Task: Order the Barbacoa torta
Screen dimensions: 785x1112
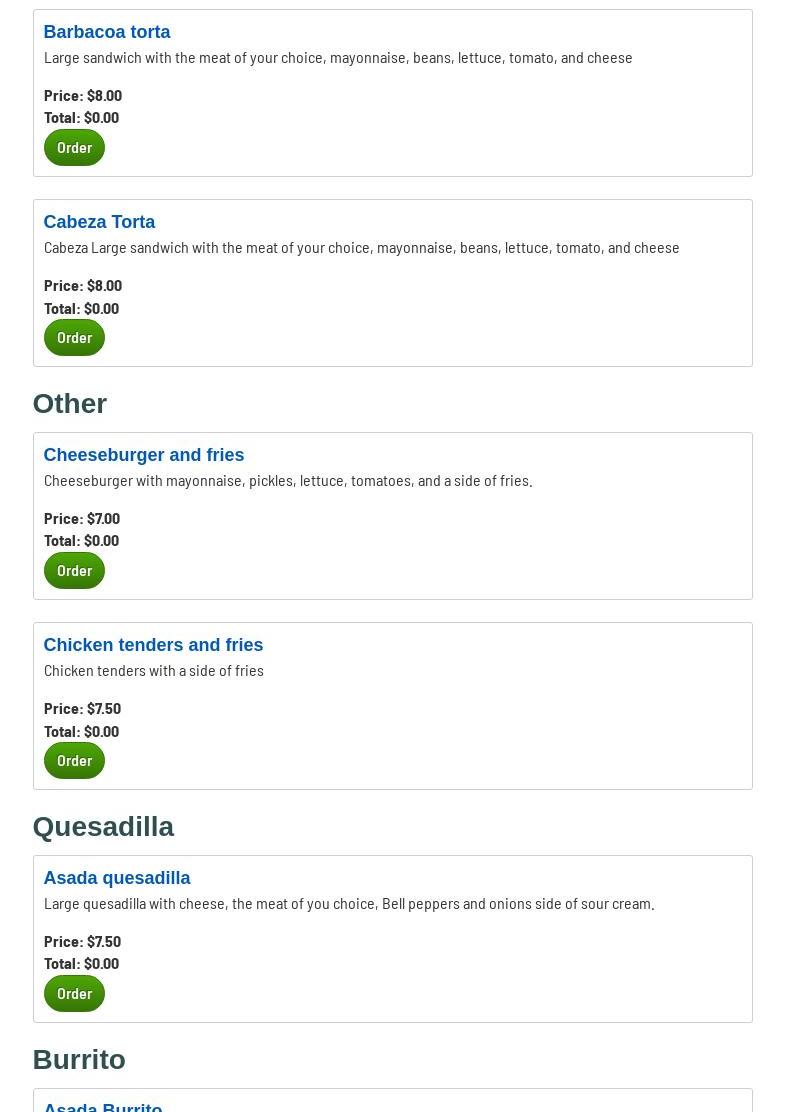Action: (74, 148)
